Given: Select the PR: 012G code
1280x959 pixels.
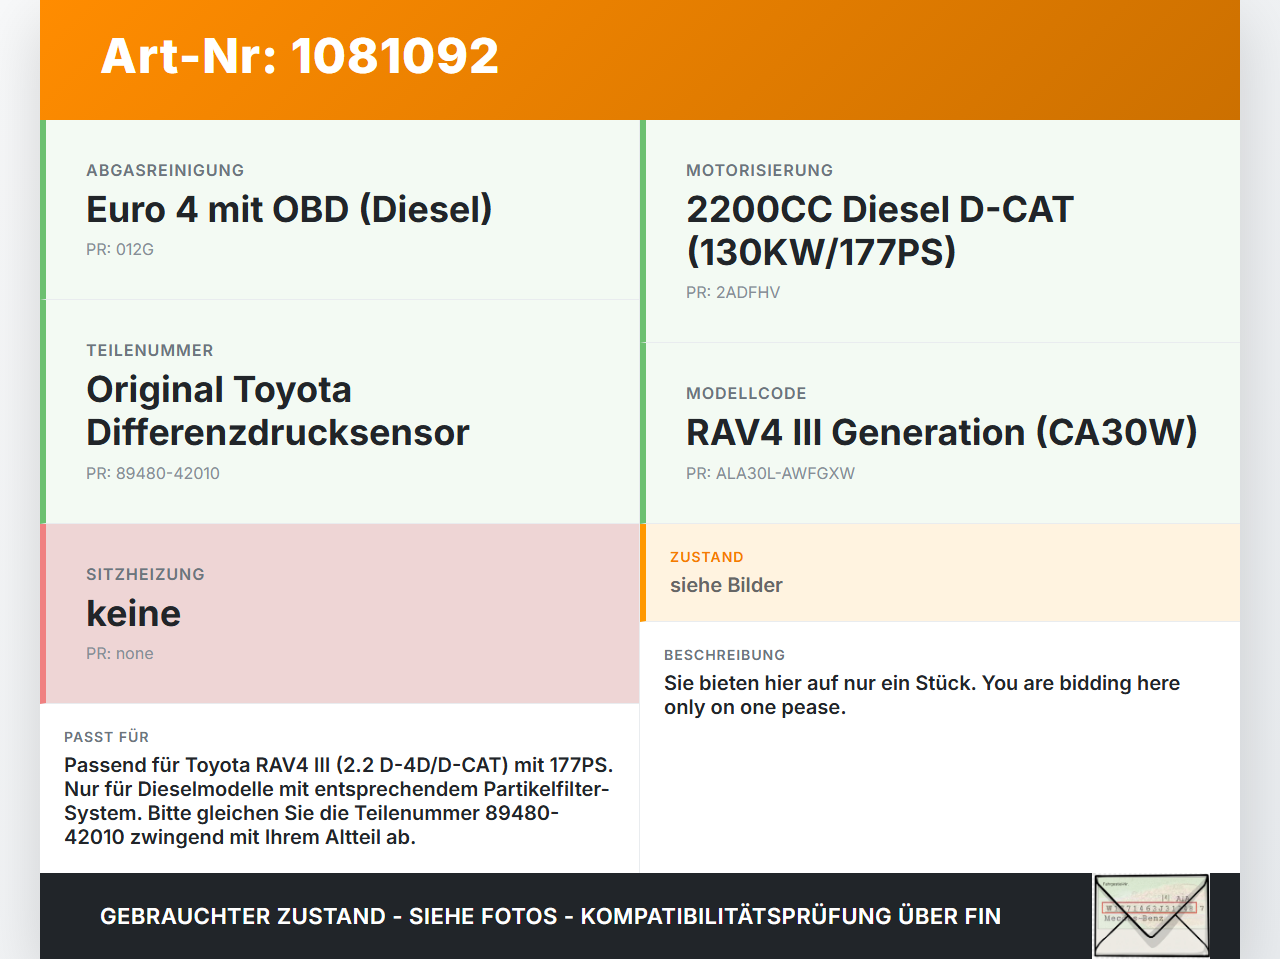Looking at the screenshot, I should click(x=120, y=249).
